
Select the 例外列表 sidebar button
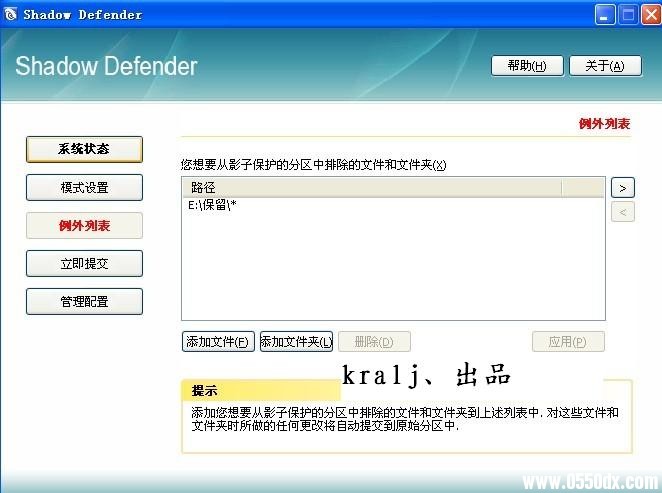click(x=84, y=225)
